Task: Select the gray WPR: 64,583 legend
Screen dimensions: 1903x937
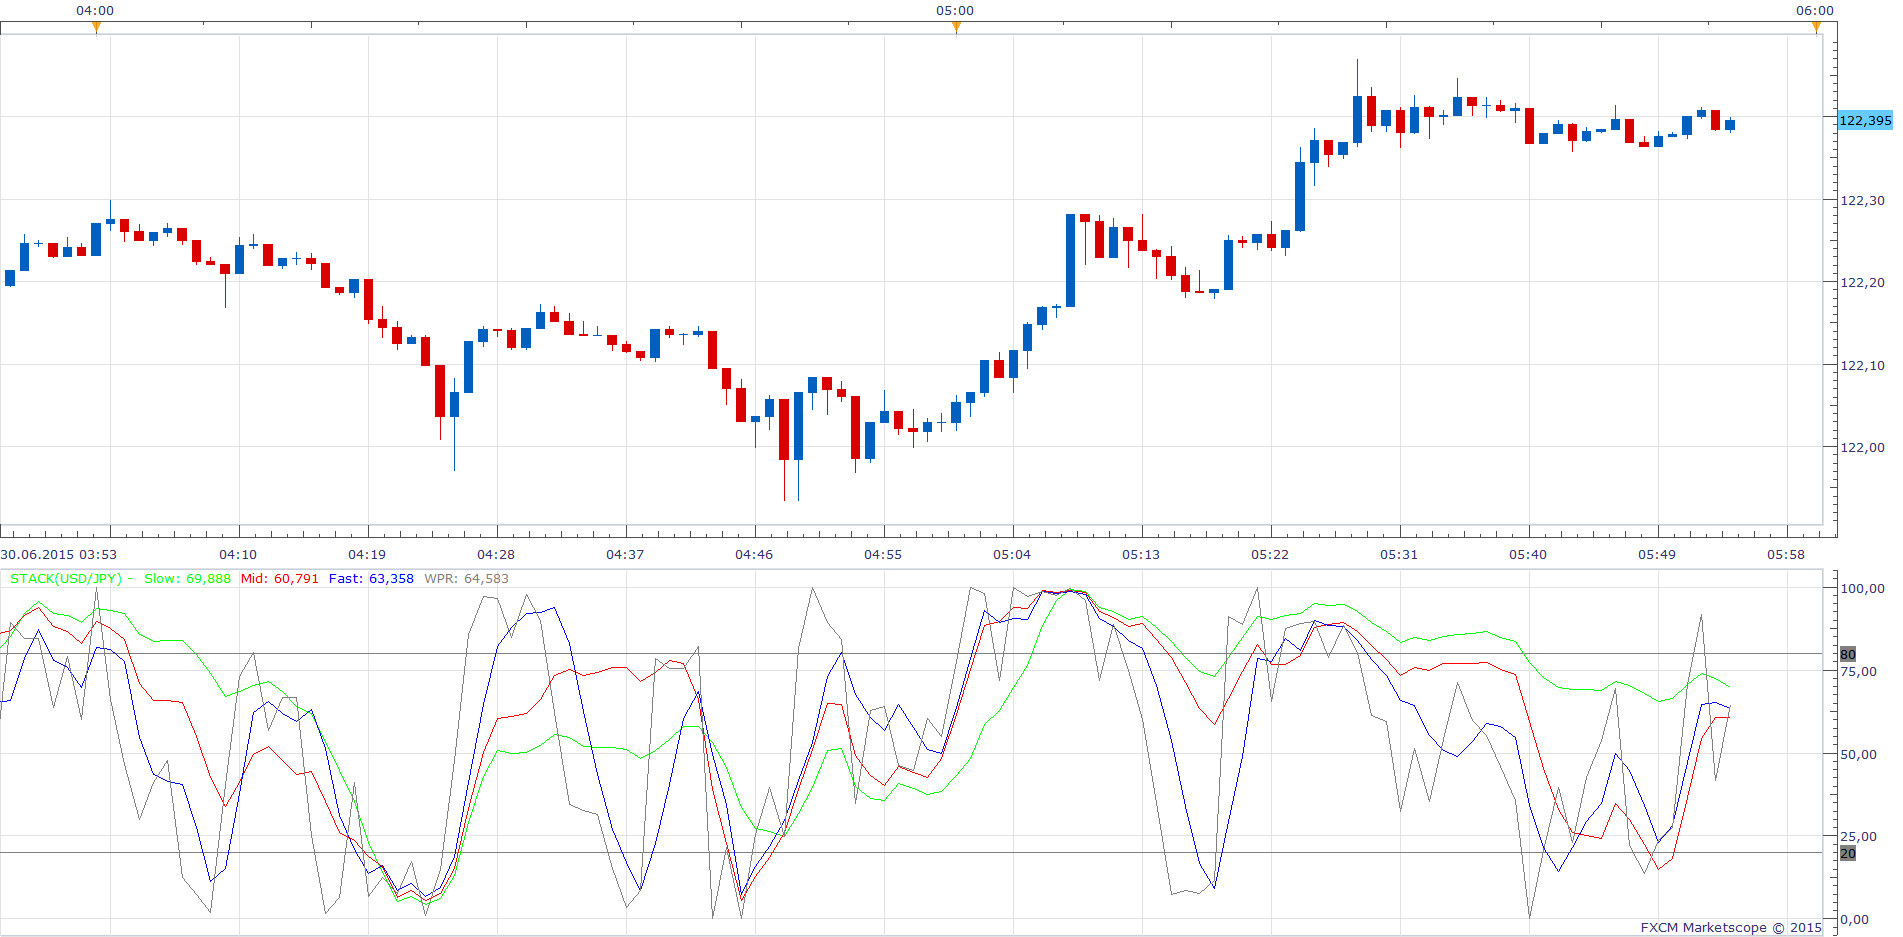Action: pyautogui.click(x=466, y=579)
